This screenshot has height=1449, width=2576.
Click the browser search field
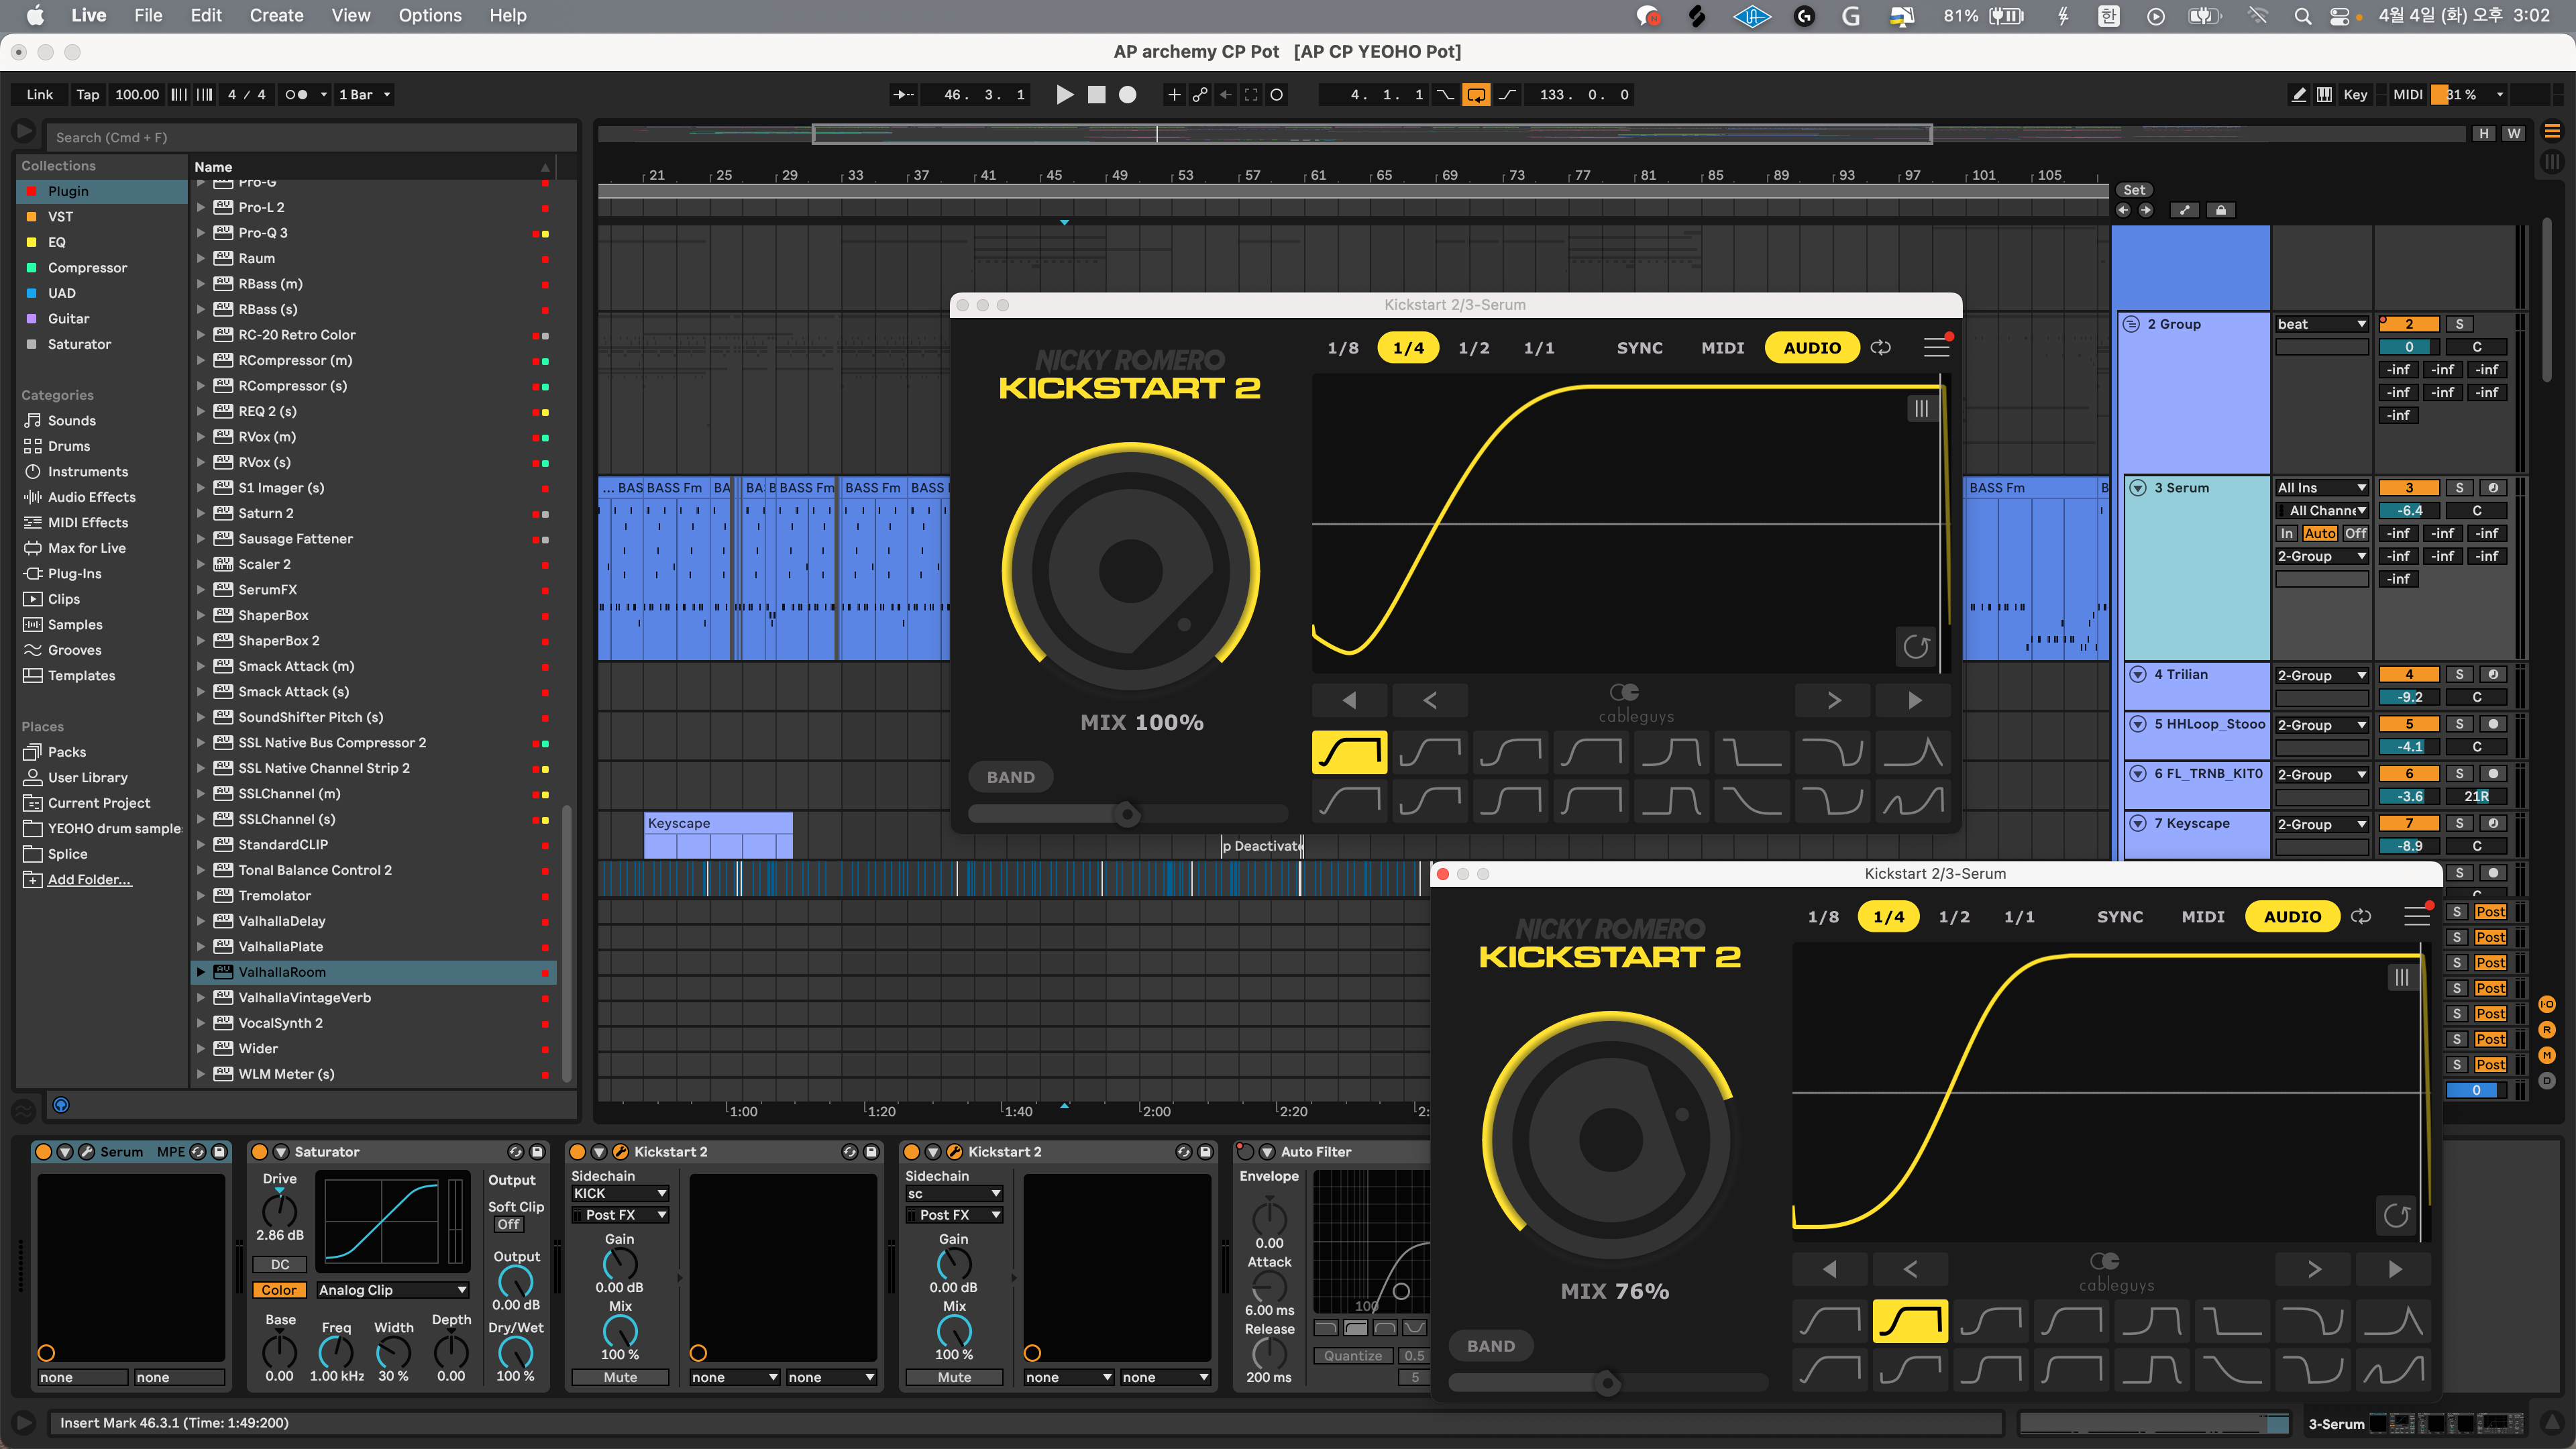point(310,138)
